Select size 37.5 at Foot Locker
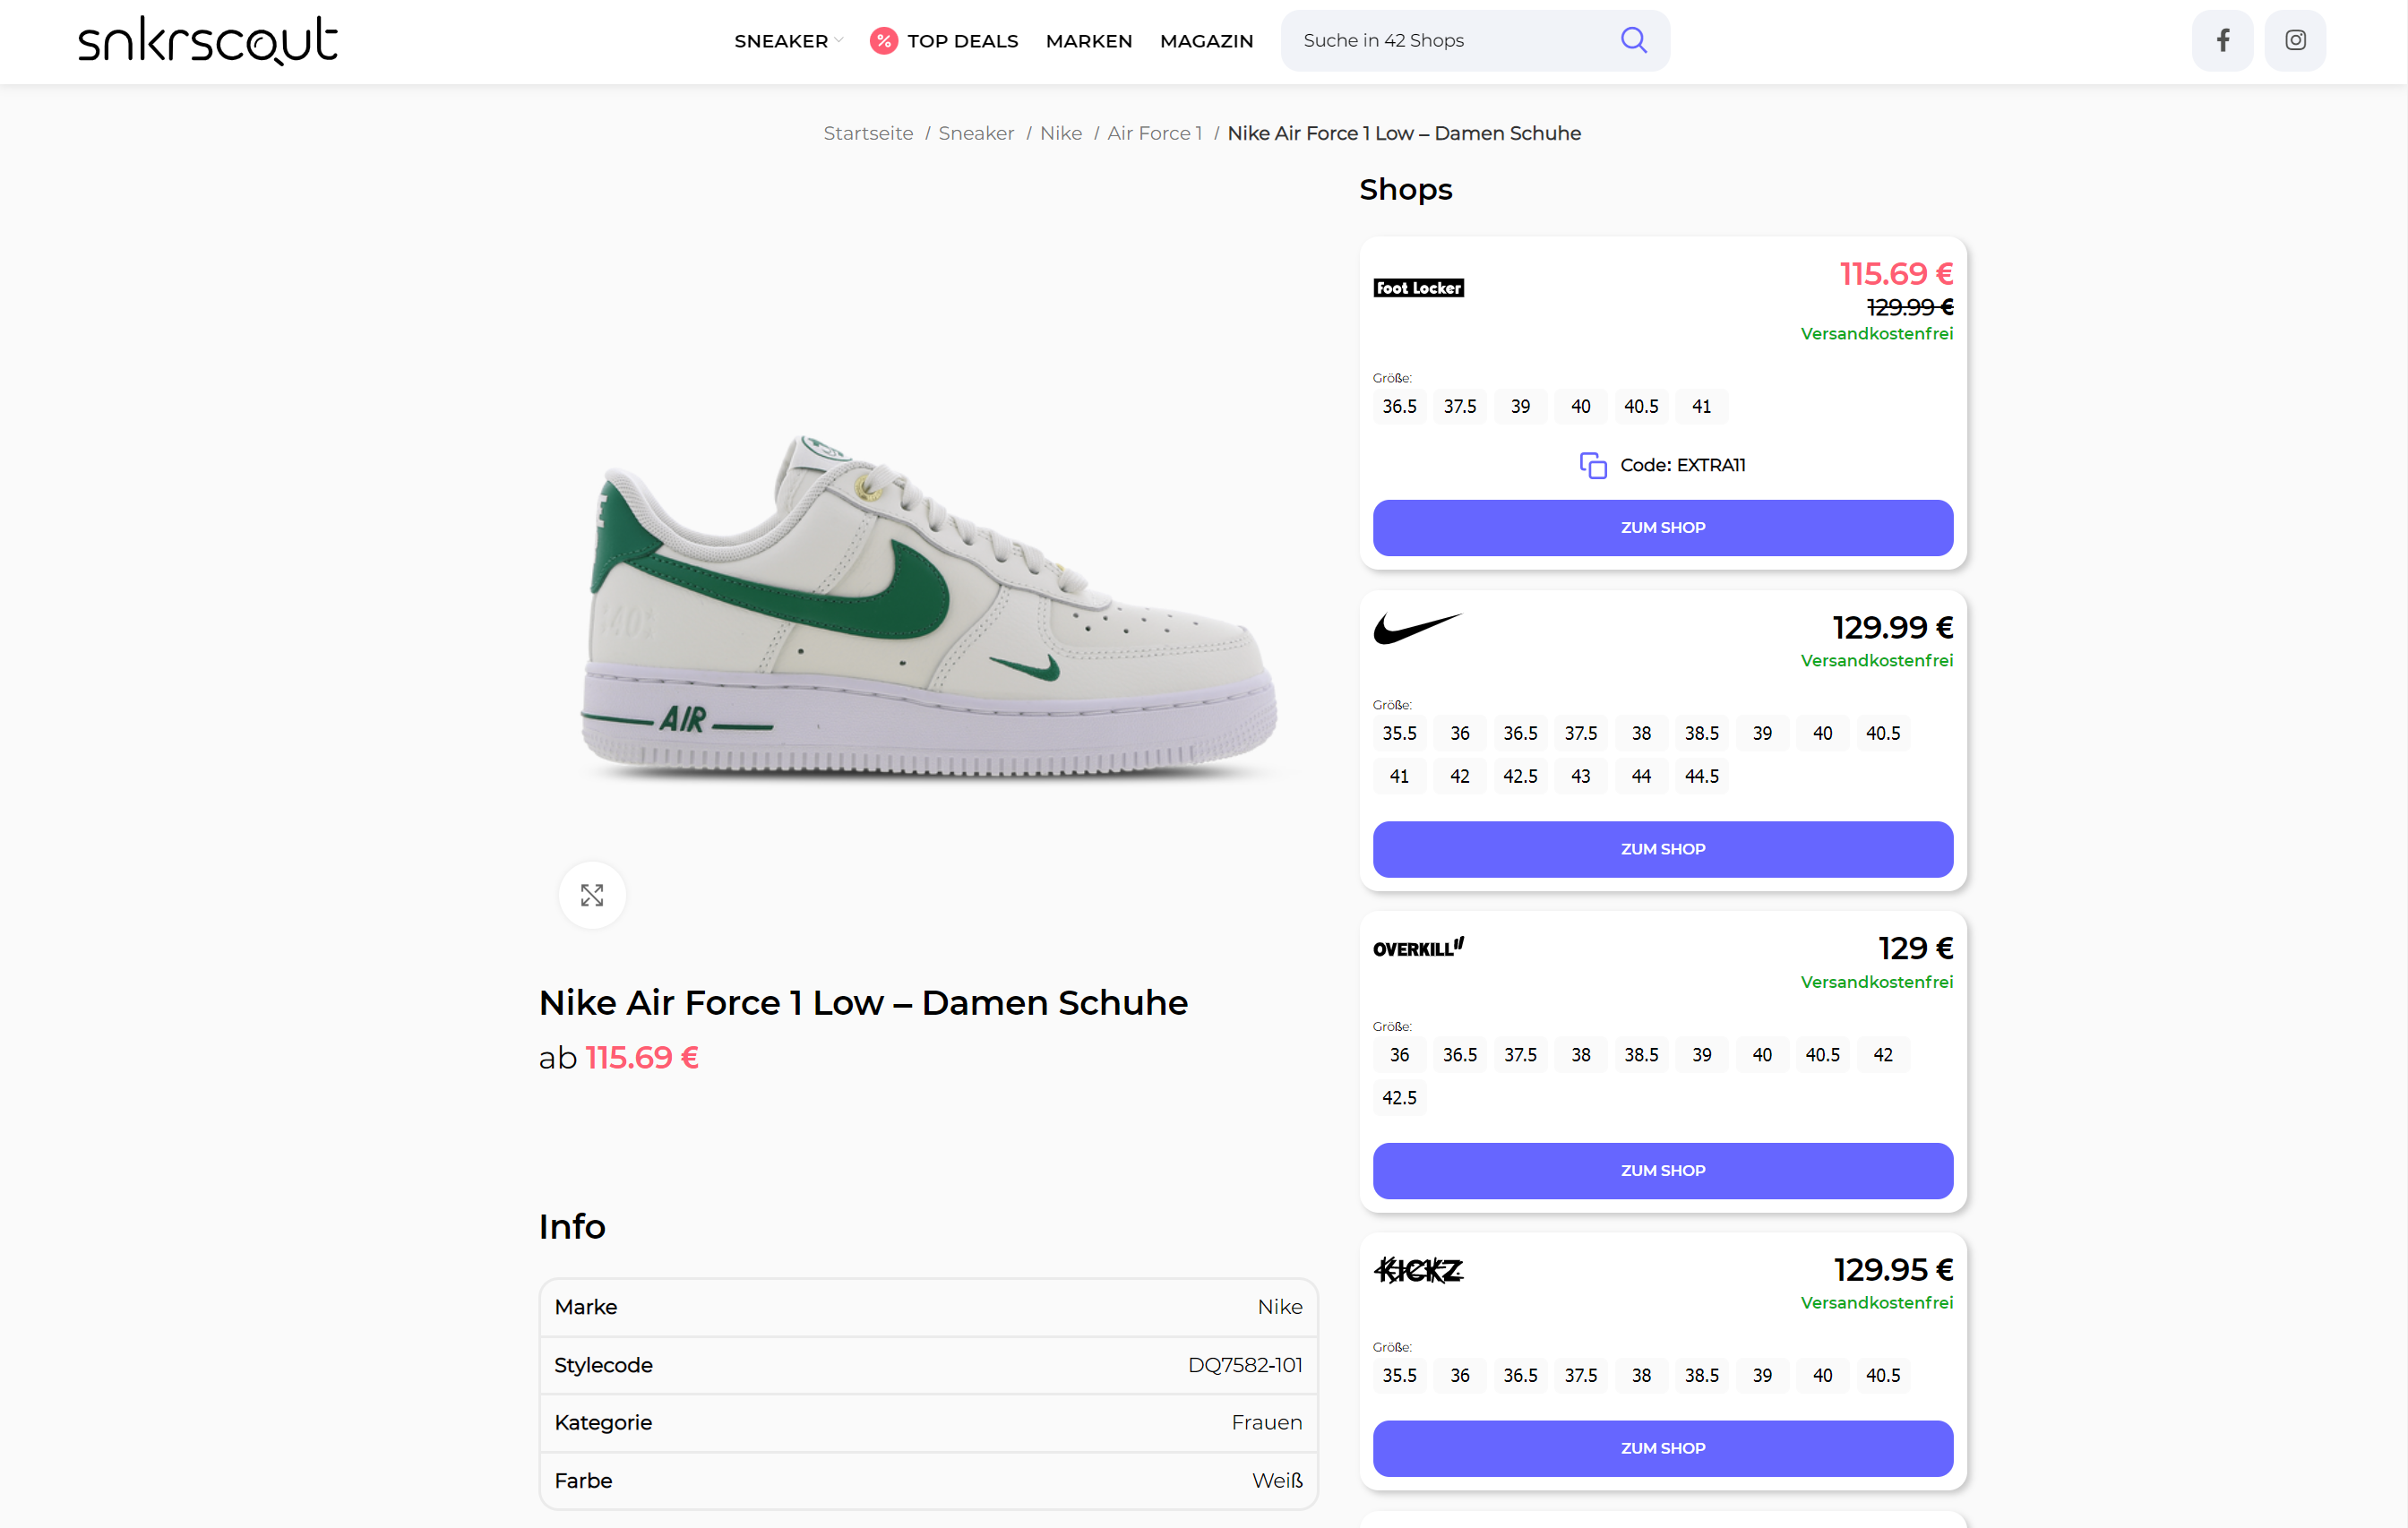2408x1528 pixels. pyautogui.click(x=1459, y=407)
